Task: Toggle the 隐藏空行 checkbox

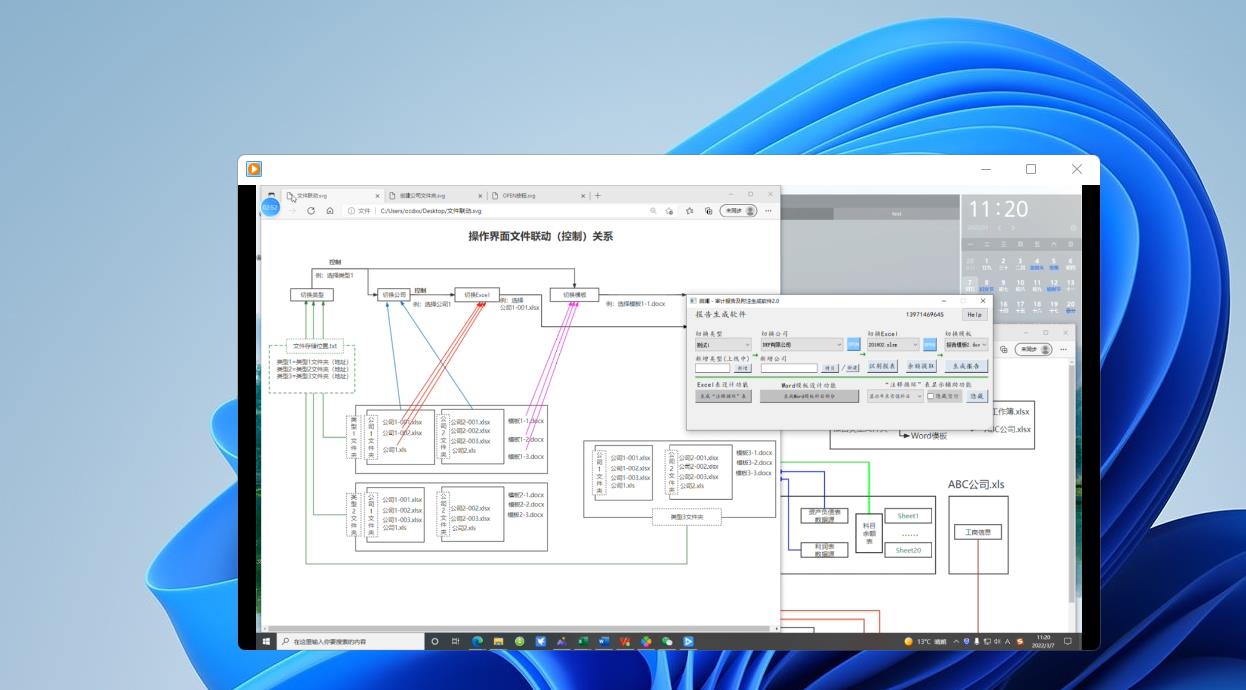Action: 931,396
